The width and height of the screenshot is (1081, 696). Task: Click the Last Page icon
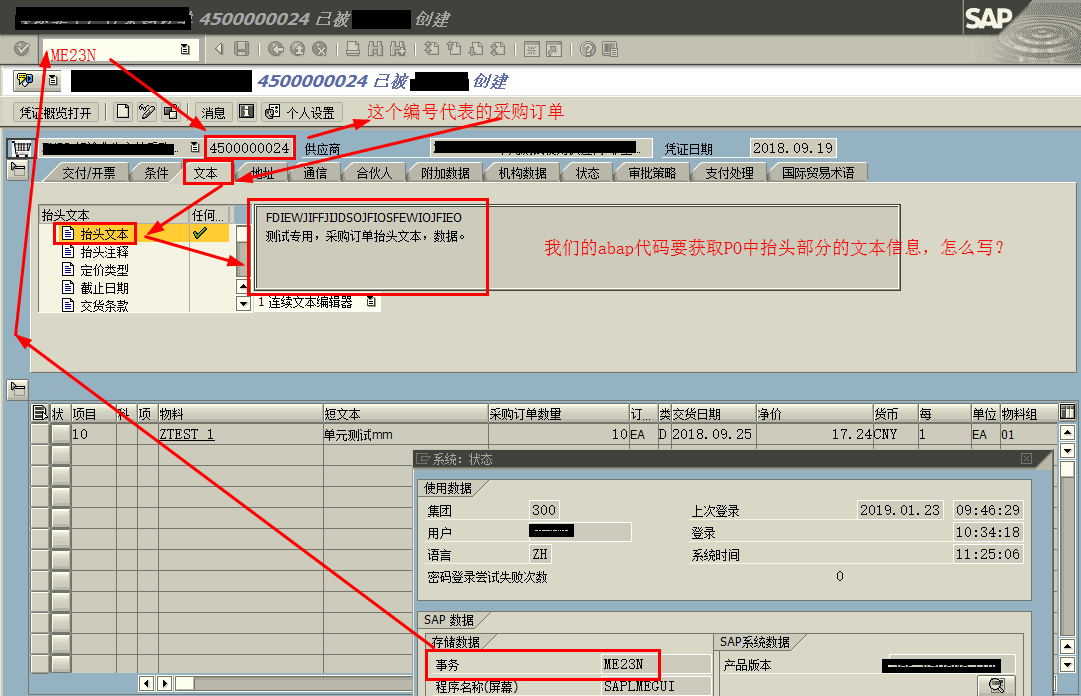[498, 49]
